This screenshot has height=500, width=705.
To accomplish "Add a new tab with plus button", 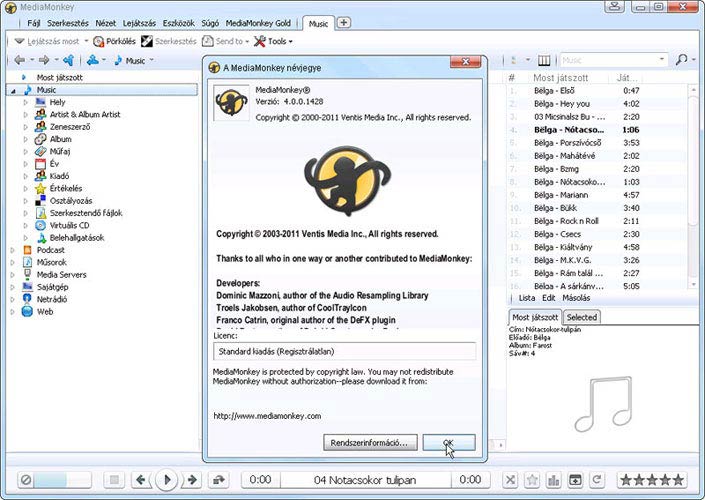I will (x=344, y=22).
